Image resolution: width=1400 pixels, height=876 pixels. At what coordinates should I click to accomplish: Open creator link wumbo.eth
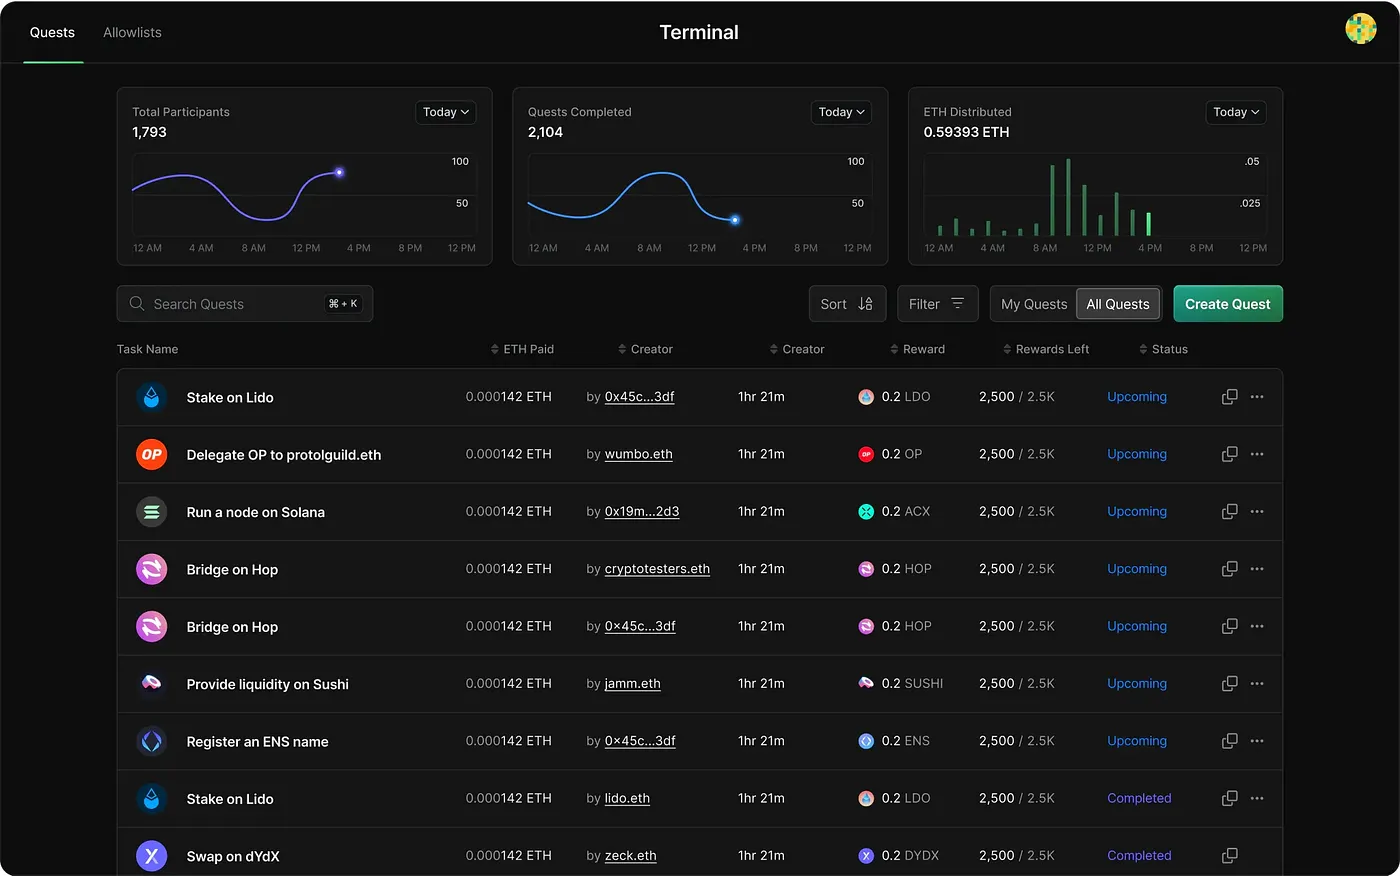[639, 454]
